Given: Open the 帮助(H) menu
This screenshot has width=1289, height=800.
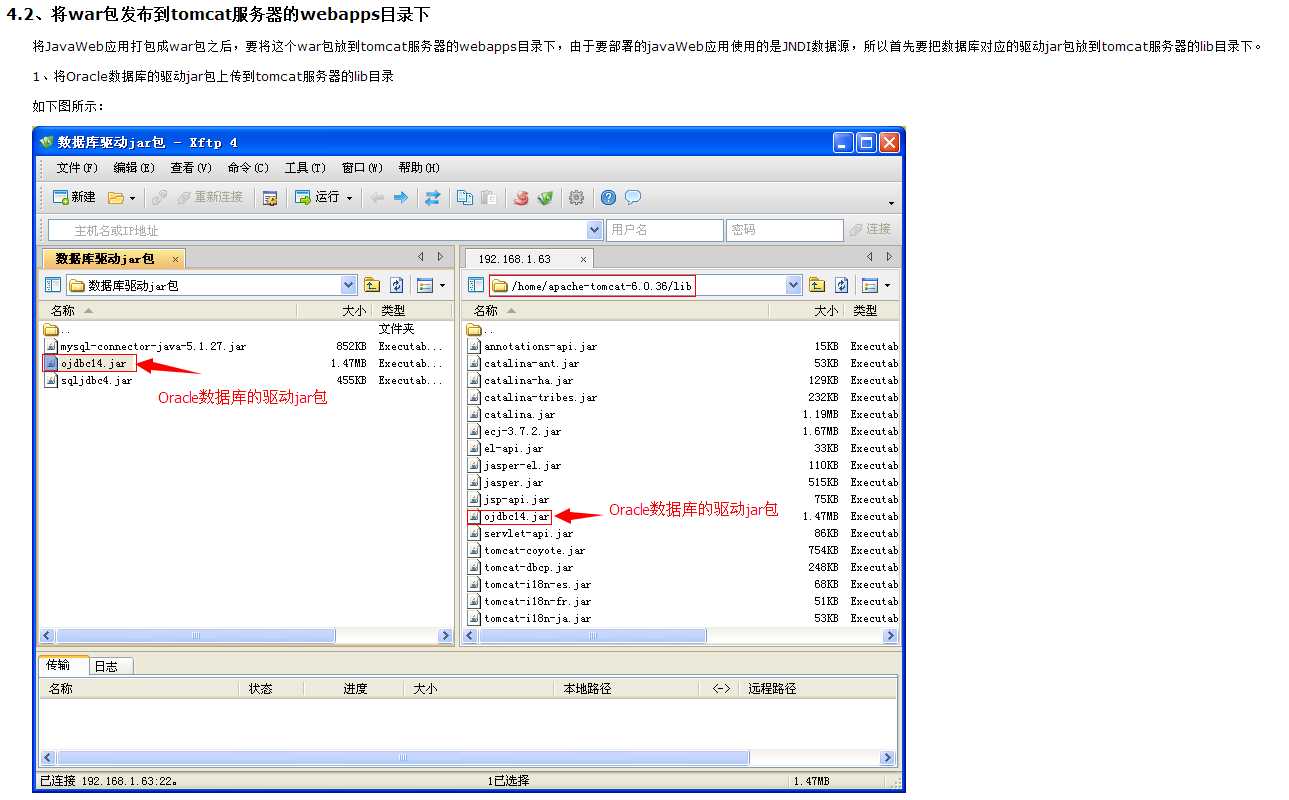Looking at the screenshot, I should 419,168.
